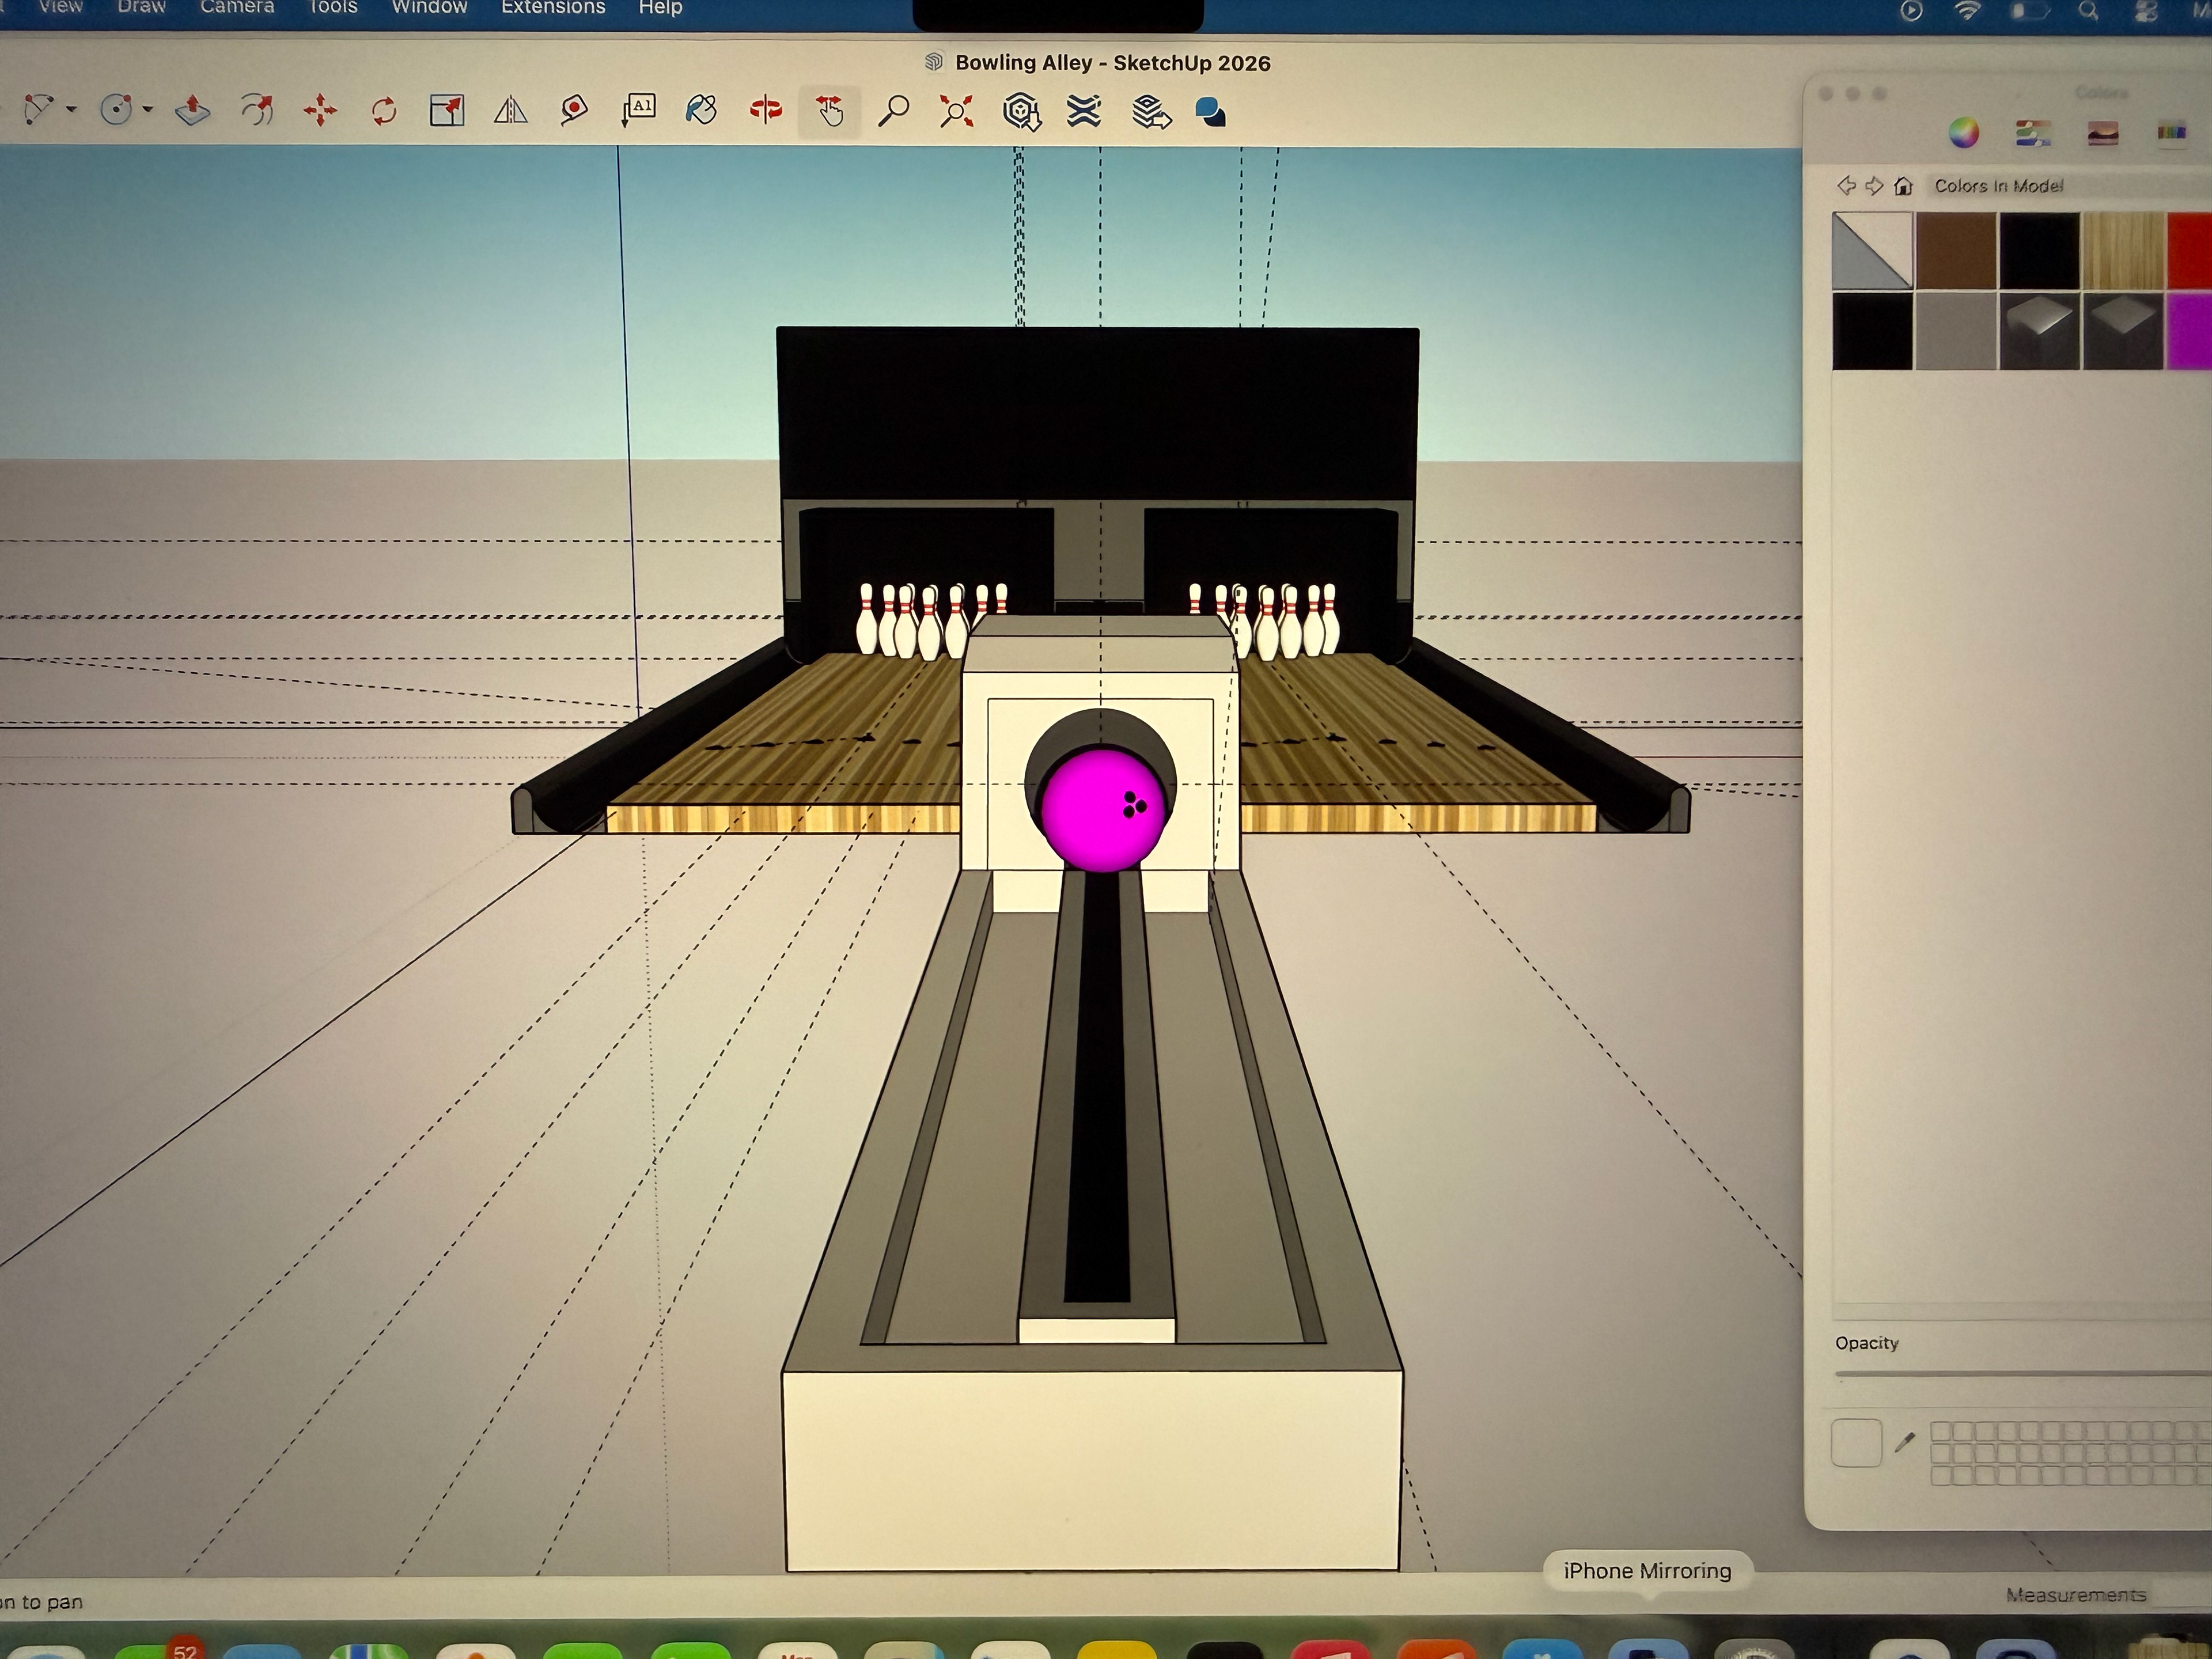This screenshot has width=2212, height=1659.
Task: Click the back arrow in Colors panel
Action: tap(1846, 186)
